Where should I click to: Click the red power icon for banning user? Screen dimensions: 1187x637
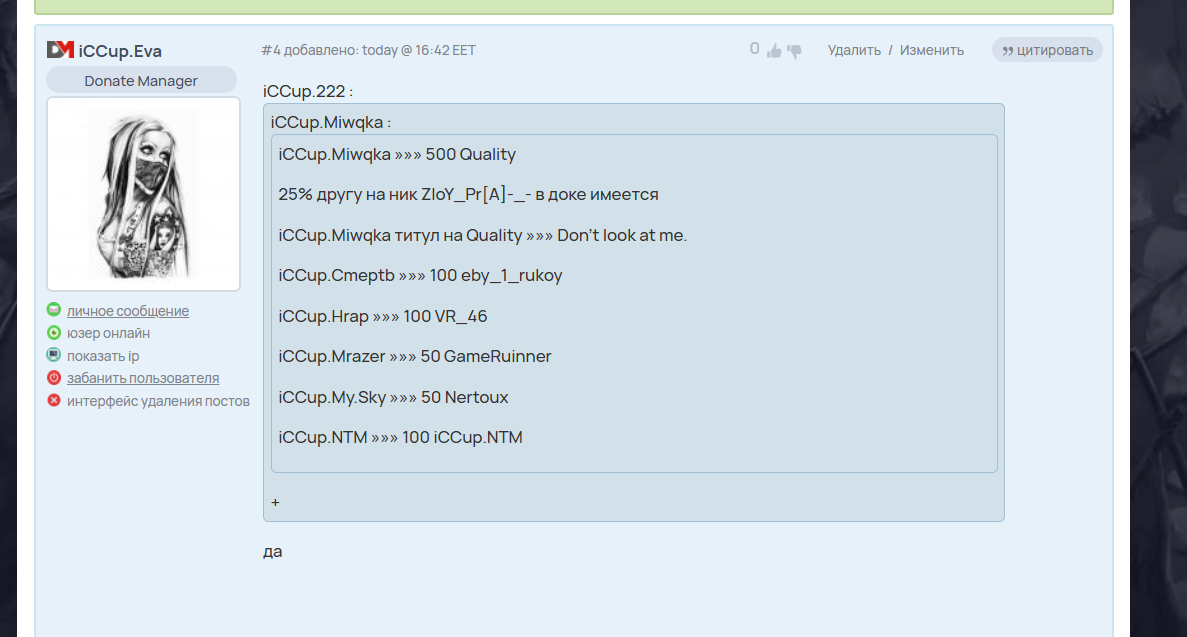pos(54,377)
